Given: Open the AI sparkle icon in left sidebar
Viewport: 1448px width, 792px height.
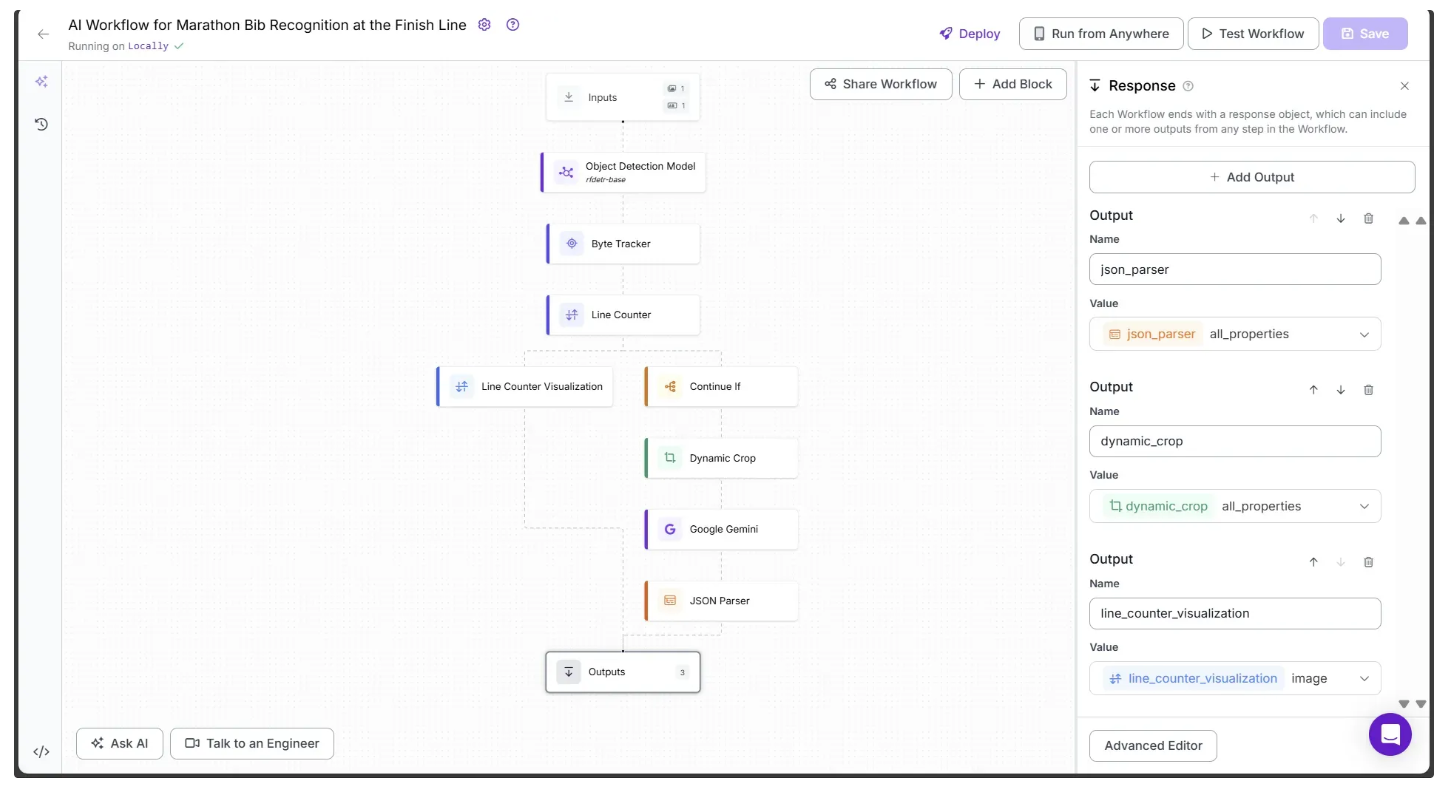Looking at the screenshot, I should [x=41, y=82].
